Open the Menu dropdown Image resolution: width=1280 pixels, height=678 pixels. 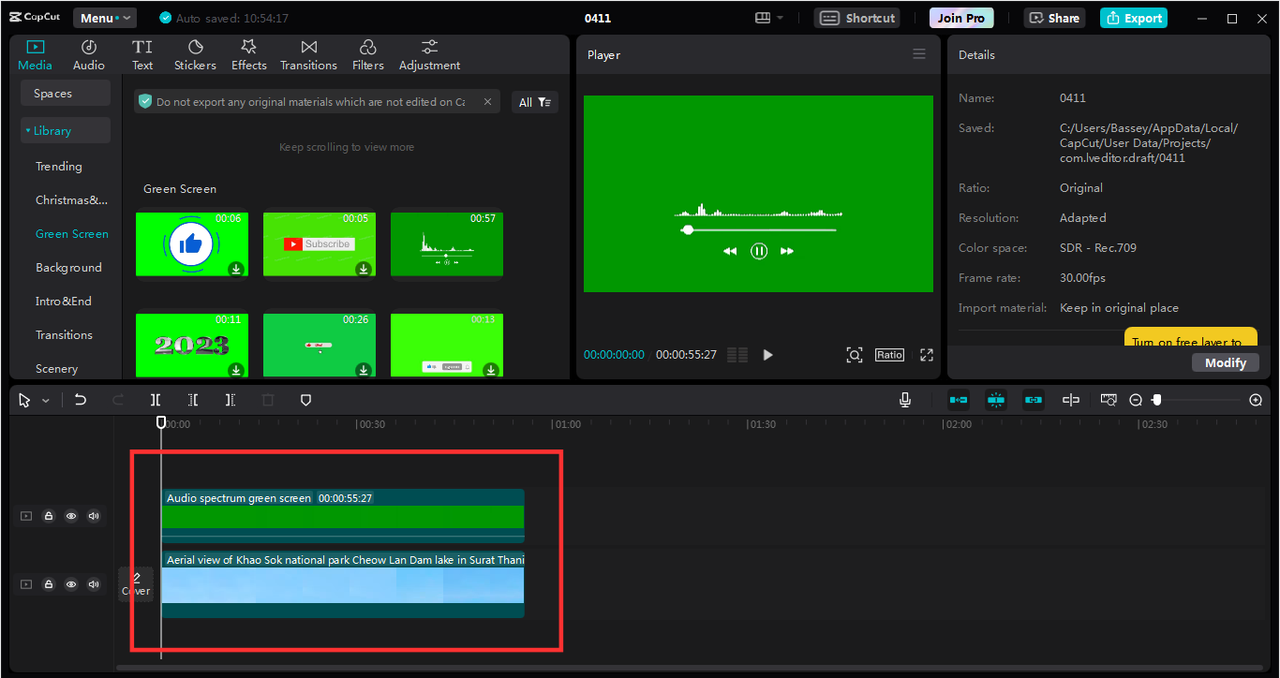(104, 18)
